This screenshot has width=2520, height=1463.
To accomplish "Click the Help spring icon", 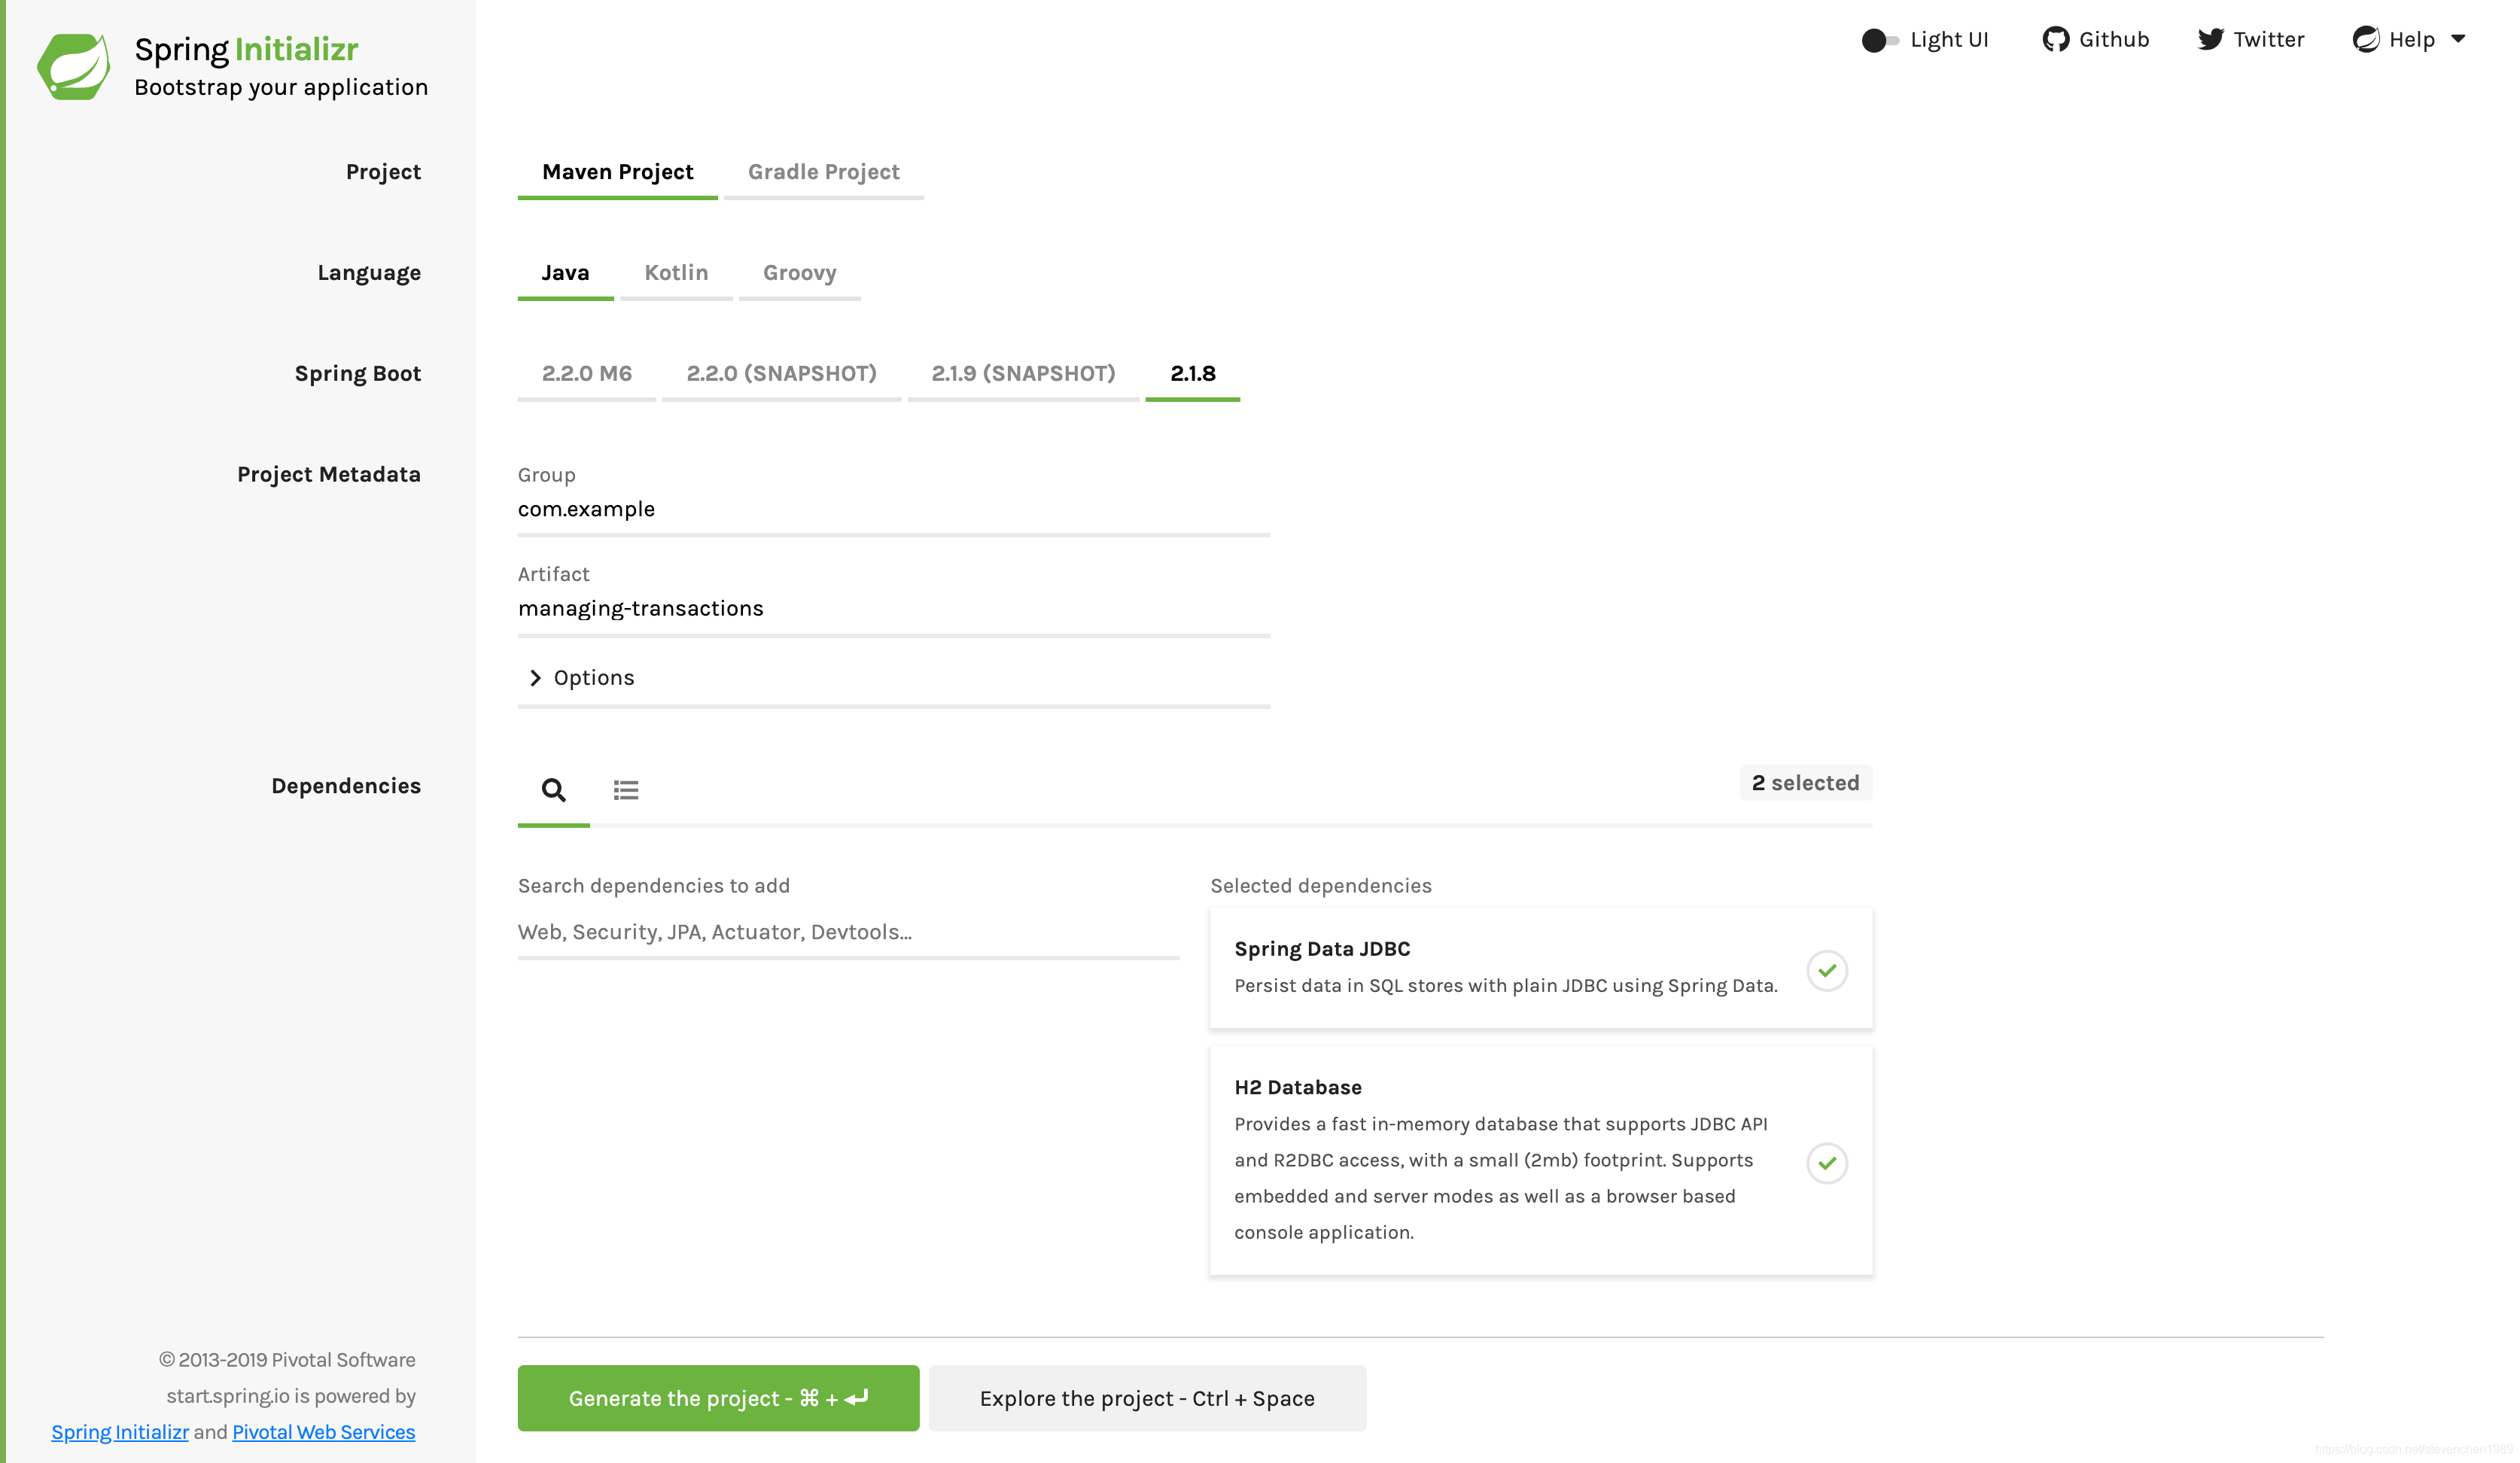I will [2365, 39].
